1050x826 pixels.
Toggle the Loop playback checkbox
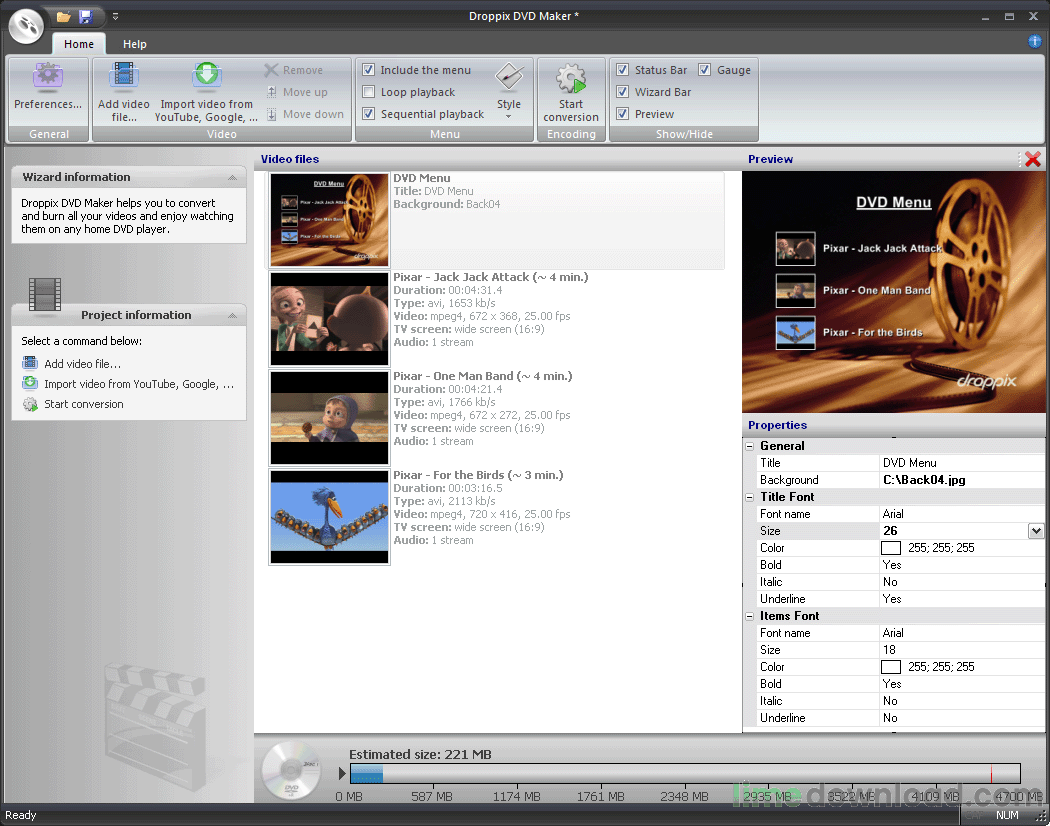click(x=369, y=92)
